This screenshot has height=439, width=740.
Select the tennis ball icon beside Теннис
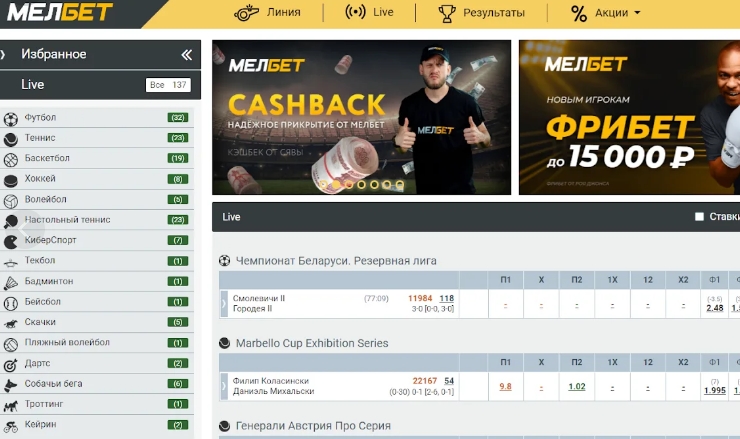click(10, 139)
